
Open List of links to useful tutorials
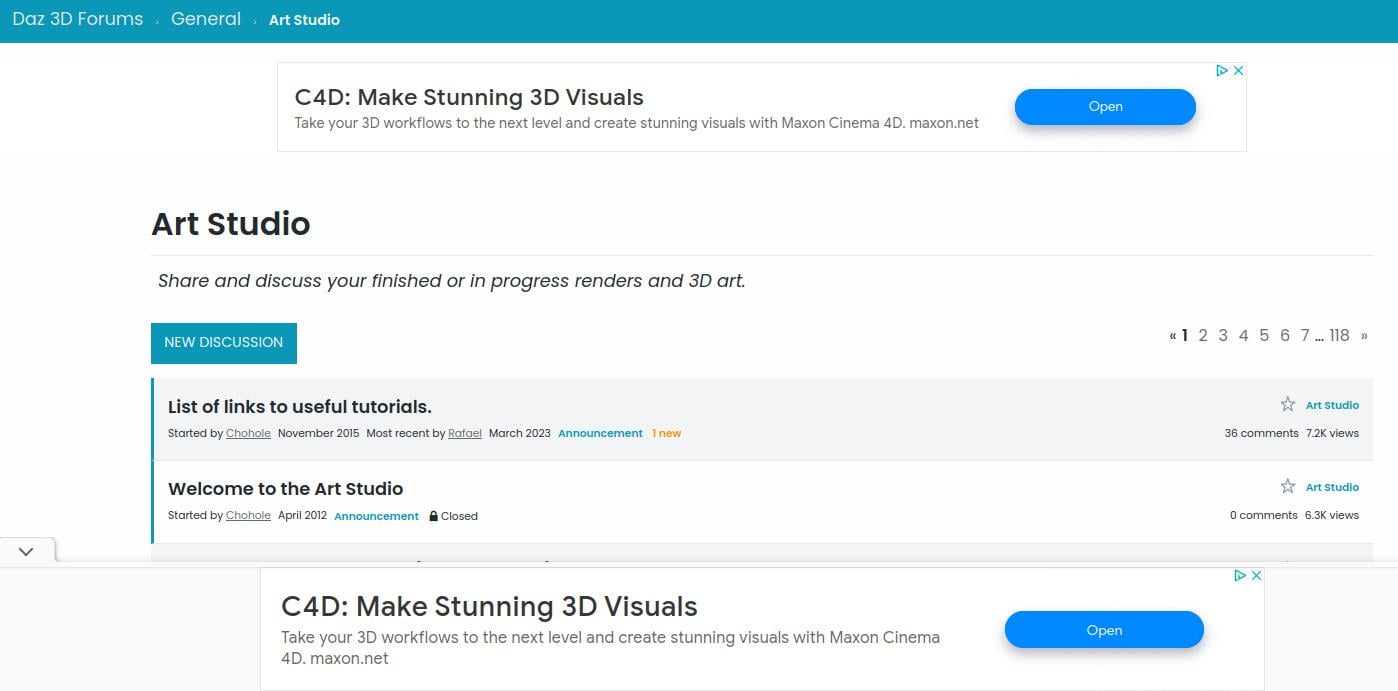[x=299, y=407]
